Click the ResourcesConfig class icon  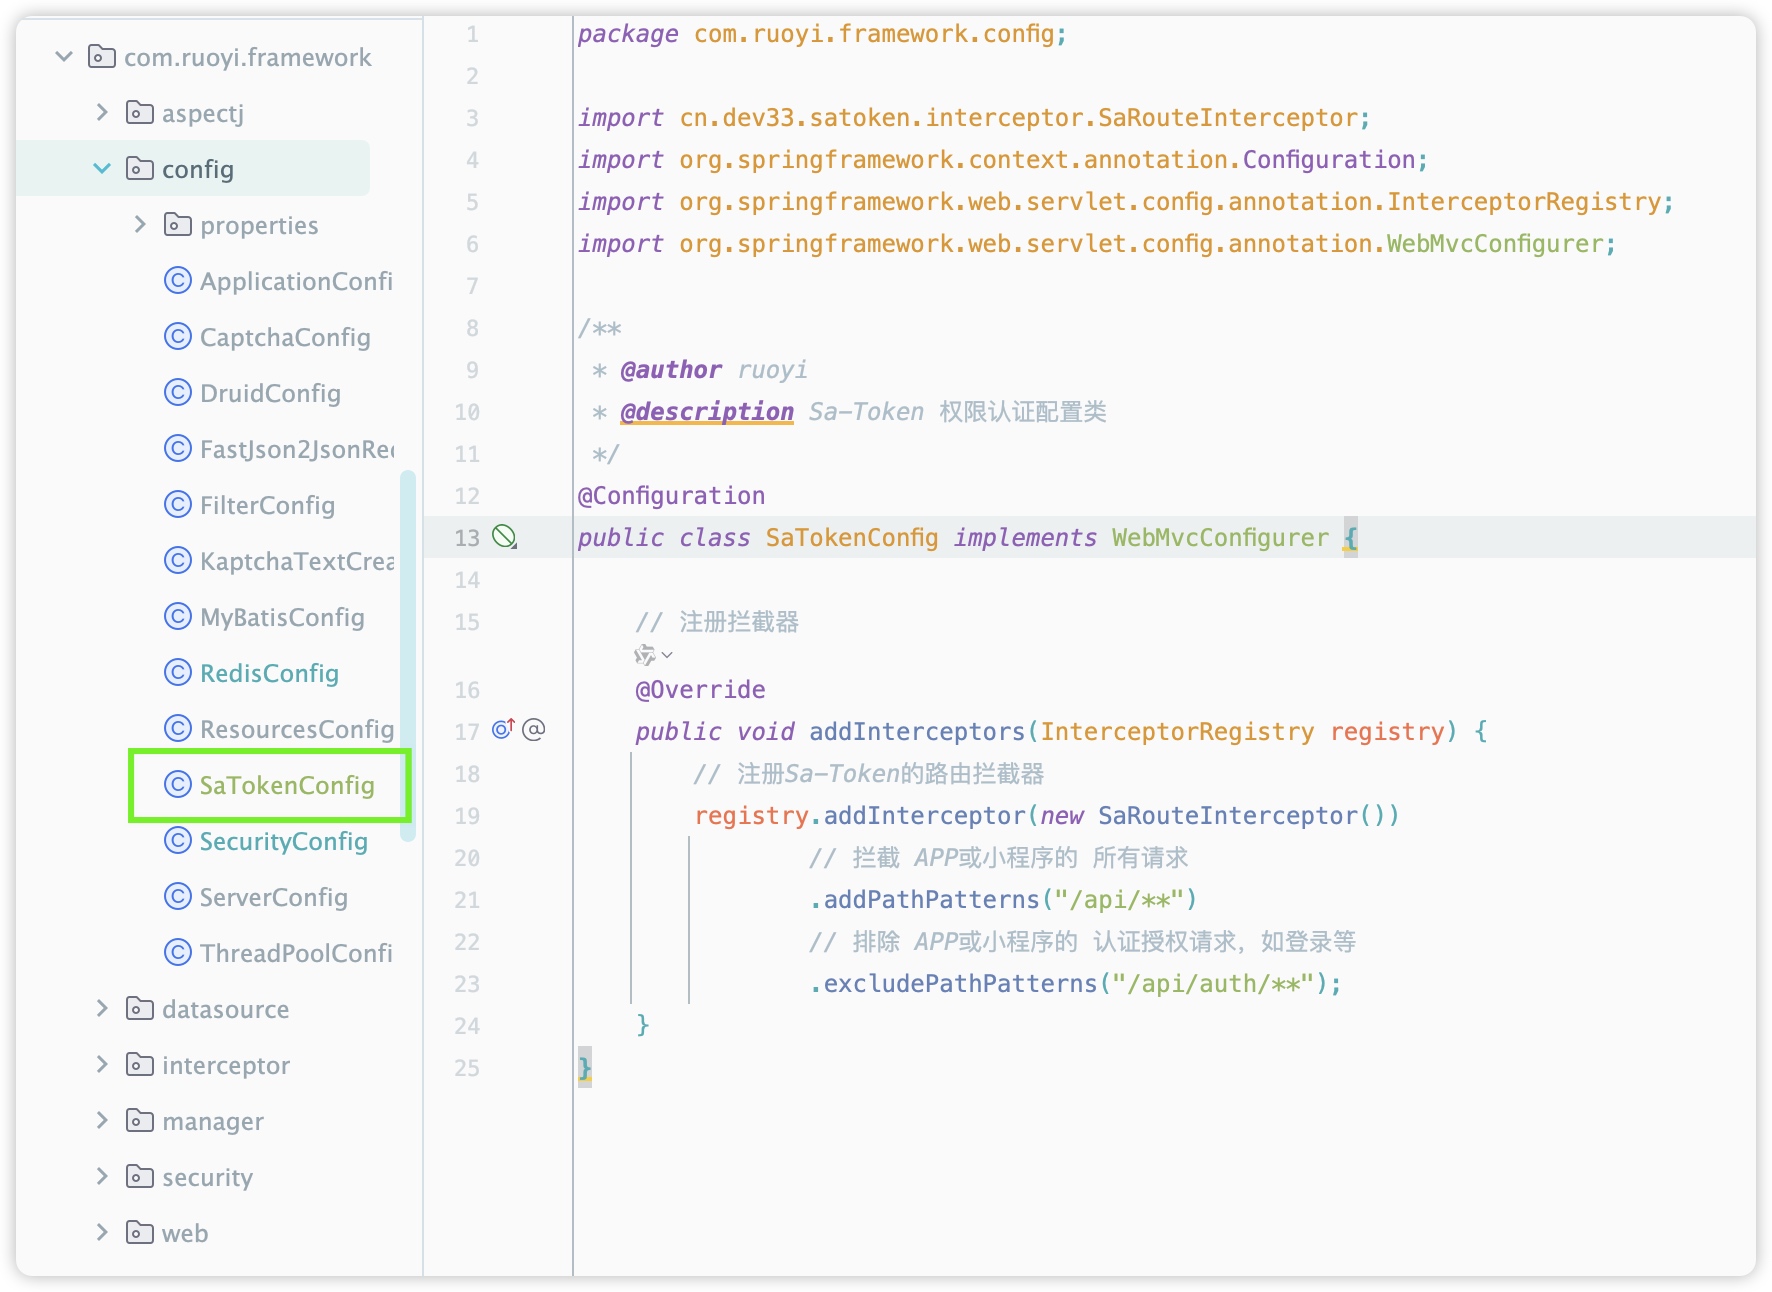click(178, 729)
